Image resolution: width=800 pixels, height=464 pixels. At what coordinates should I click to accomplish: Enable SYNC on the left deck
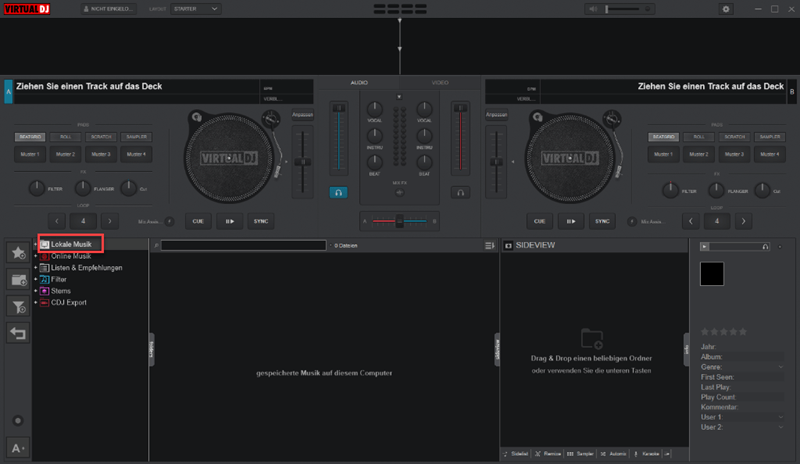pos(260,221)
